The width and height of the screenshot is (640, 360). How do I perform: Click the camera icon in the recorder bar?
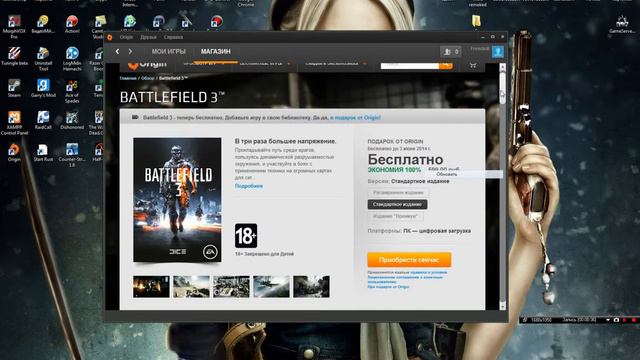(x=616, y=320)
